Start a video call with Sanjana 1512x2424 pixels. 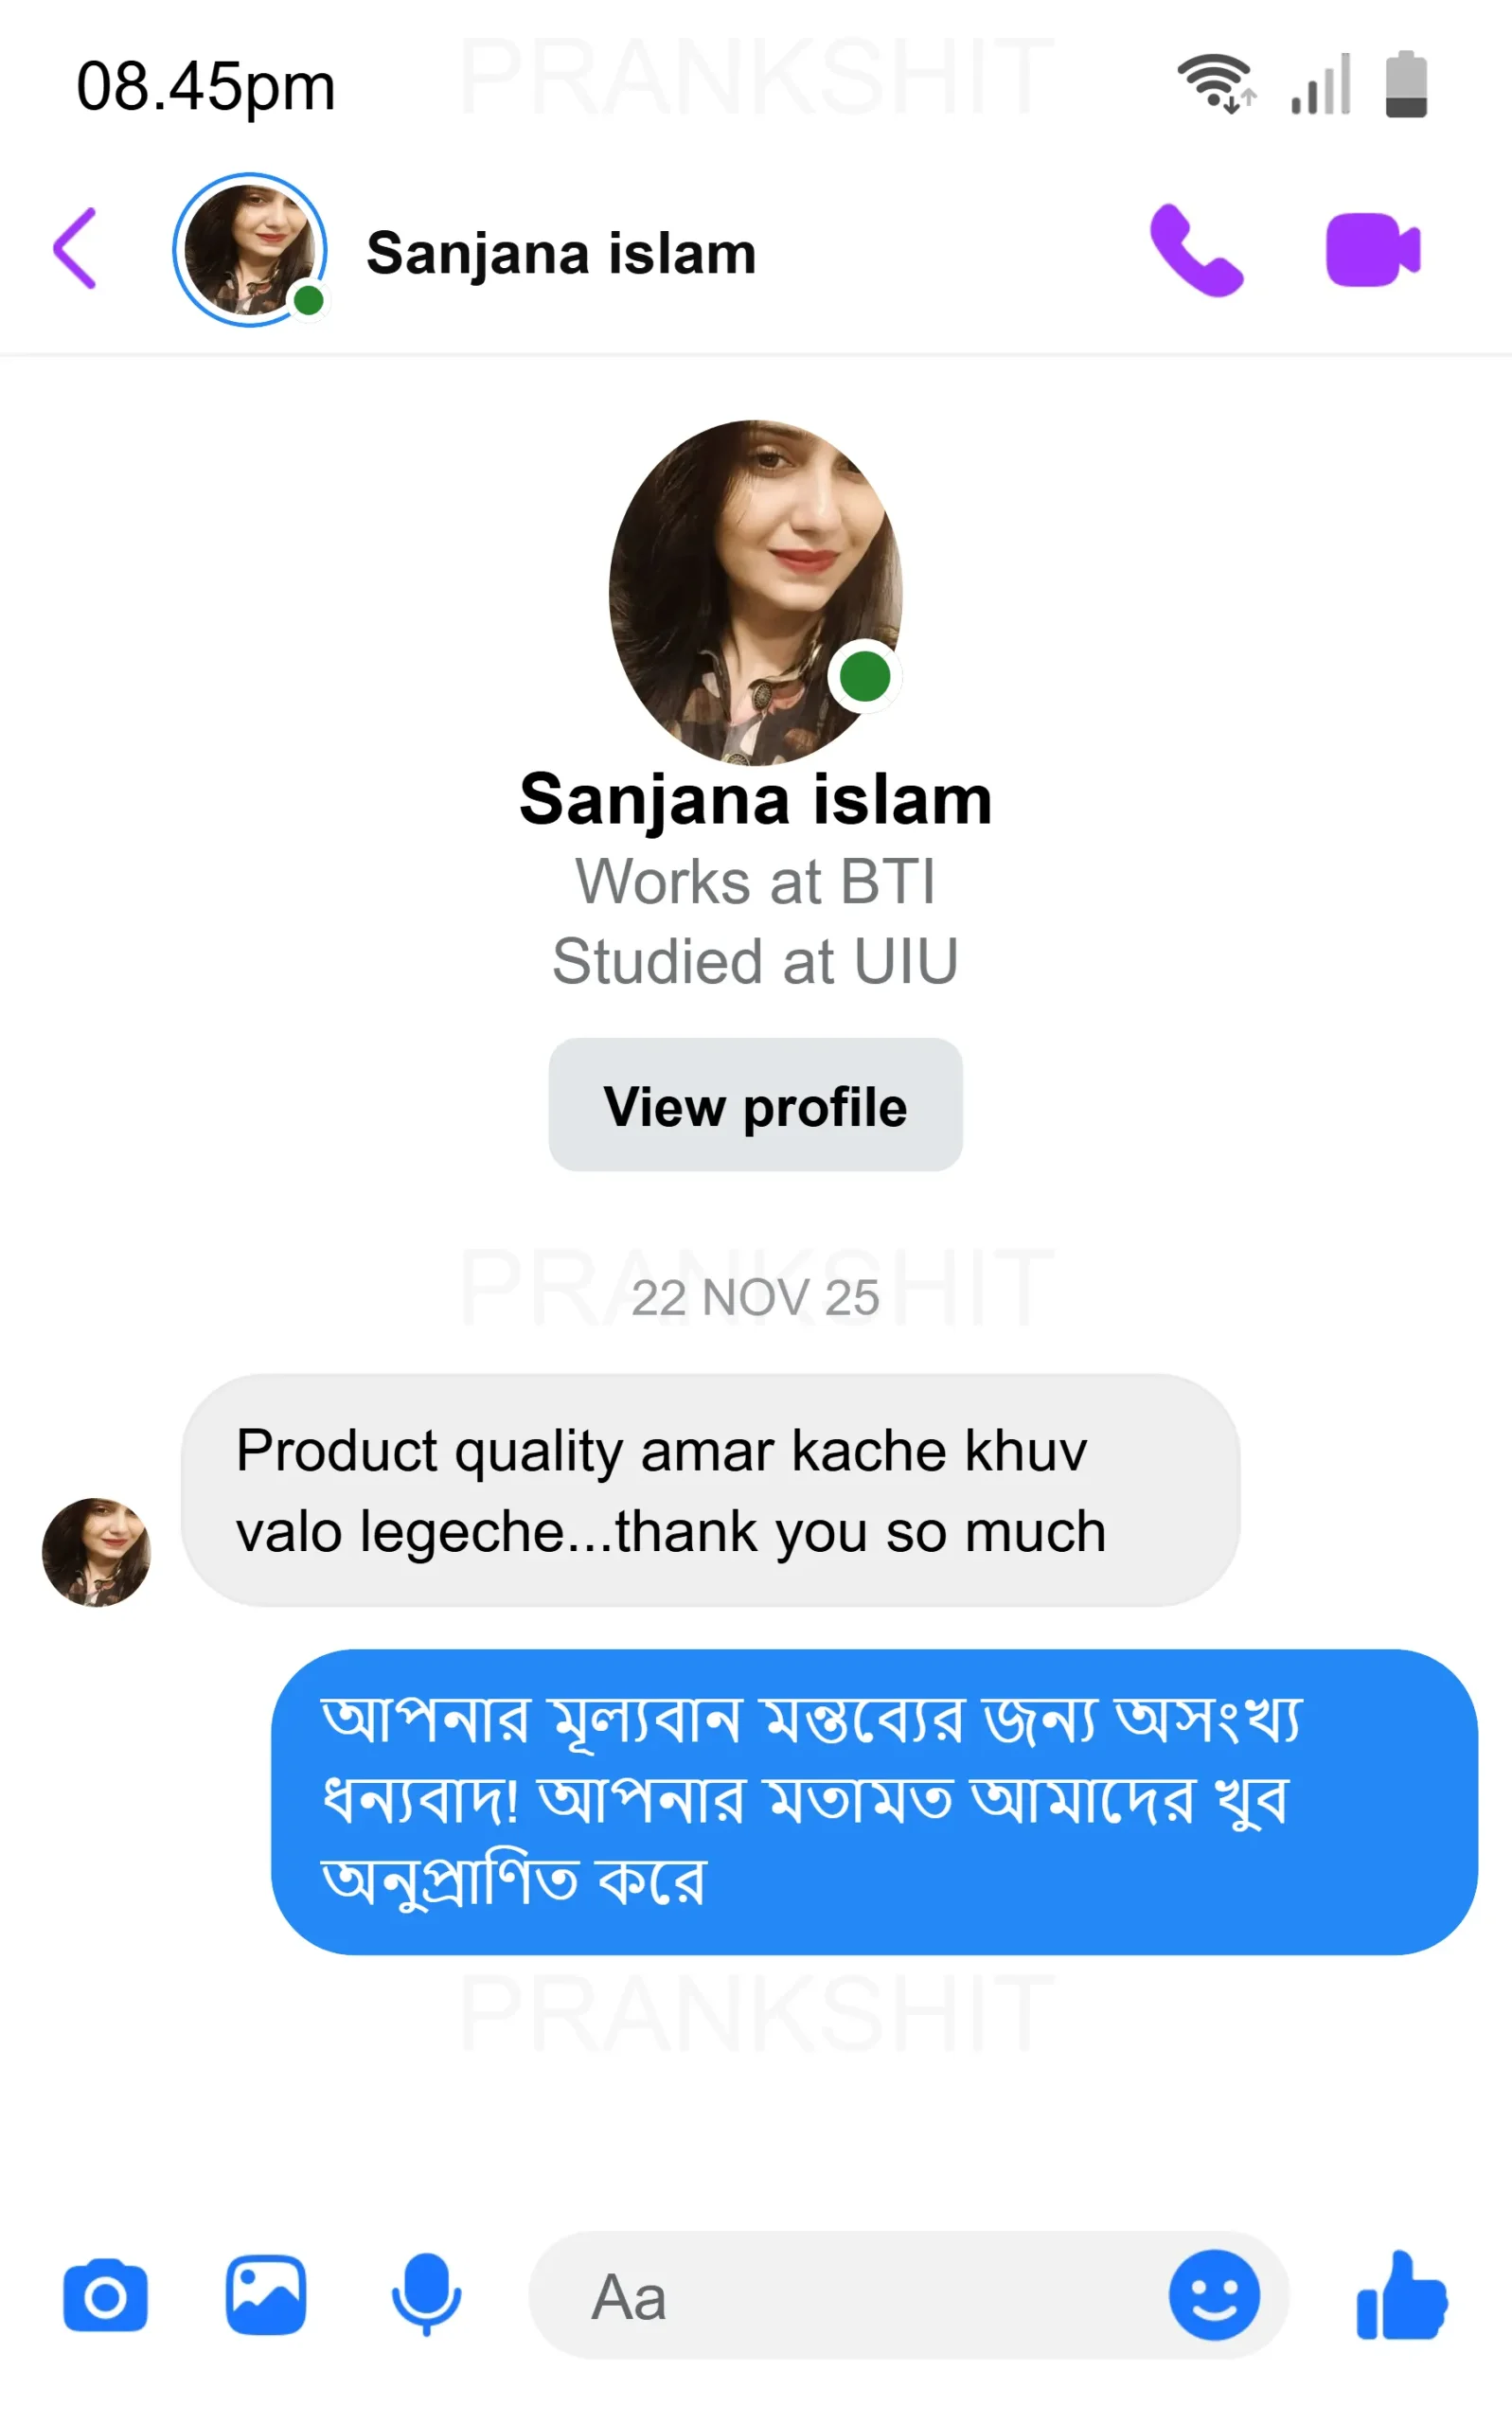[1372, 250]
